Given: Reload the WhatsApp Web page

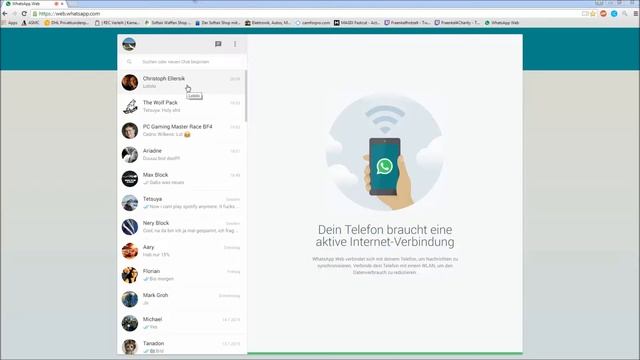Looking at the screenshot, I should point(24,13).
